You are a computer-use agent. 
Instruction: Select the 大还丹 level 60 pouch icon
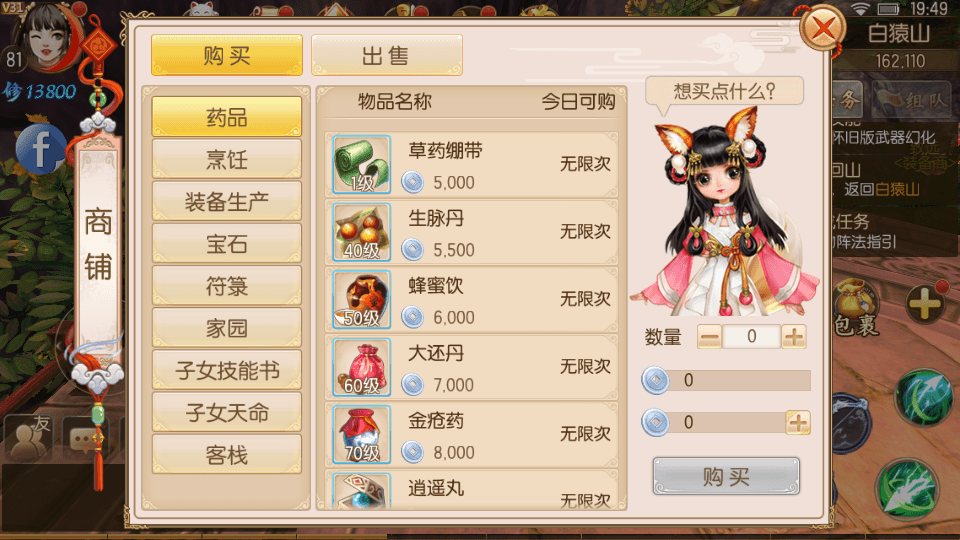[x=362, y=367]
